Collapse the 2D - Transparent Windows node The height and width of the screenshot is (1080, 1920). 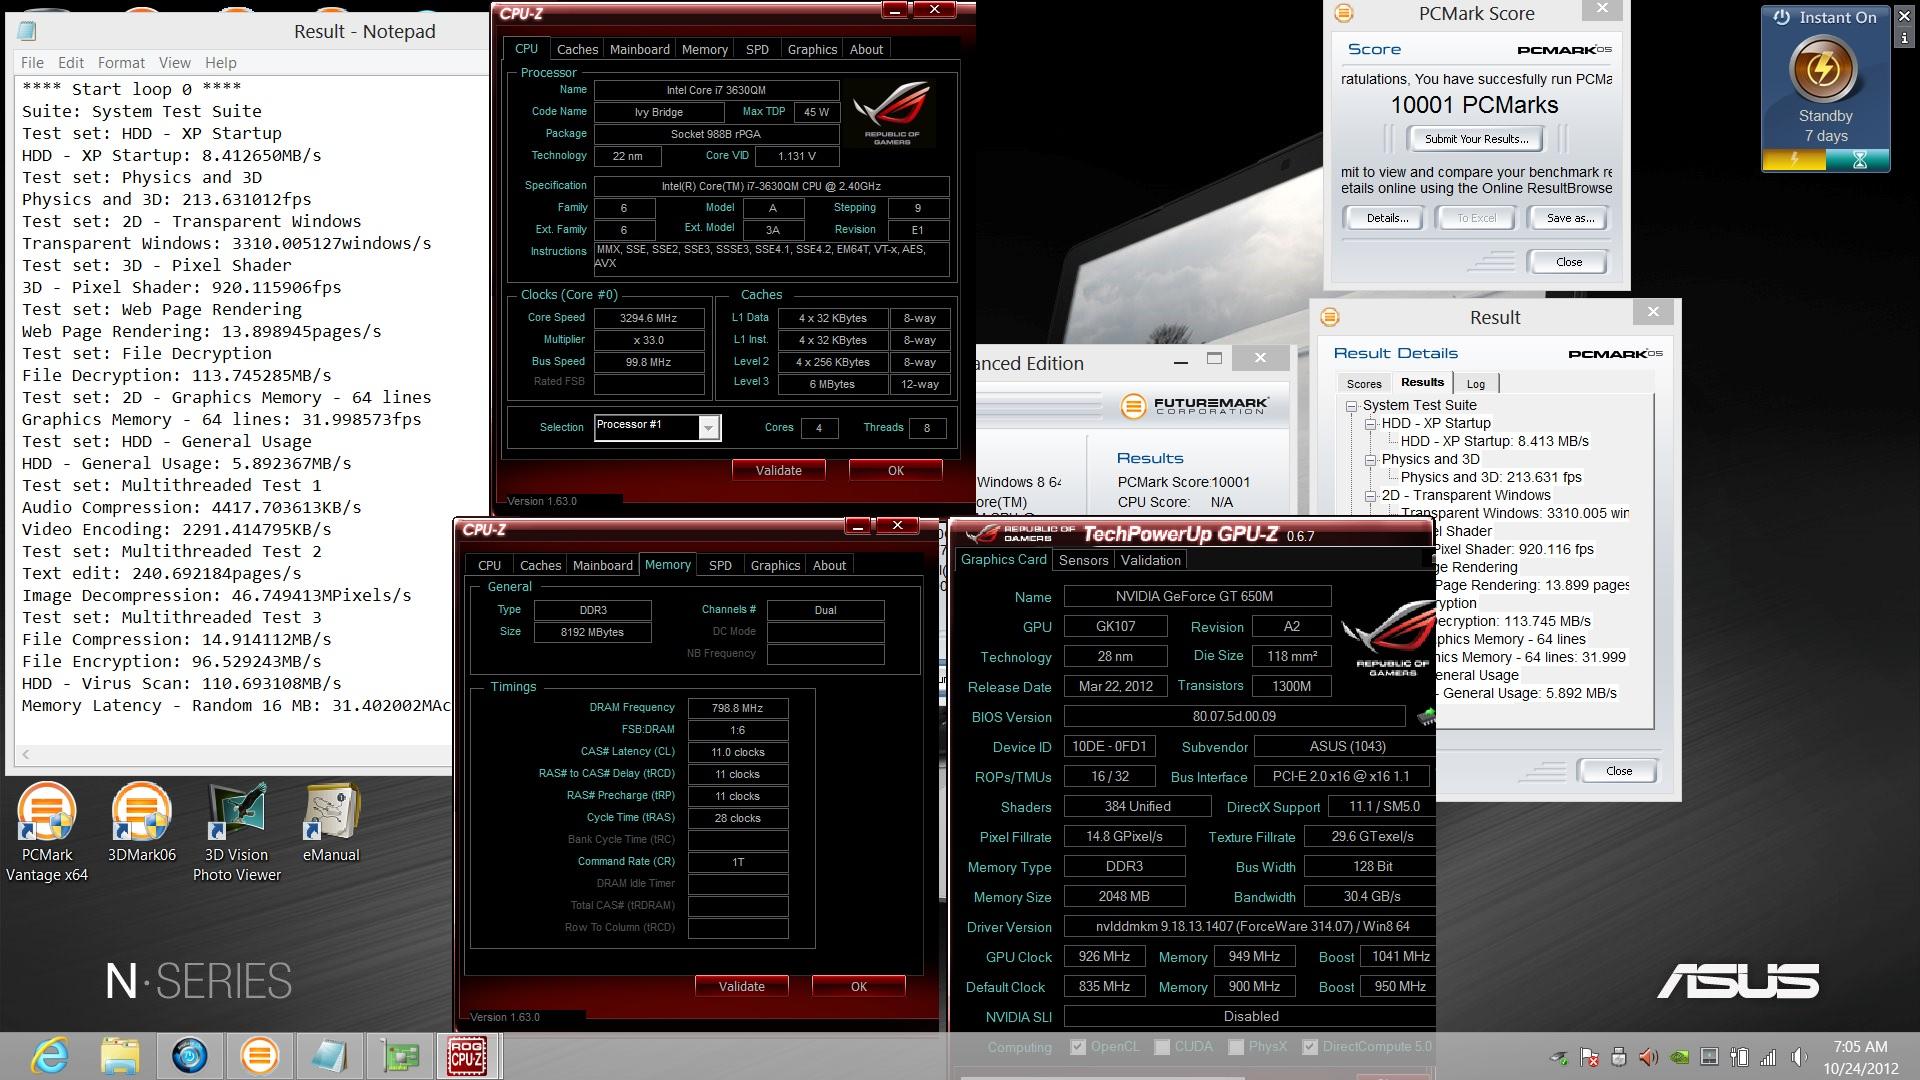click(1371, 496)
